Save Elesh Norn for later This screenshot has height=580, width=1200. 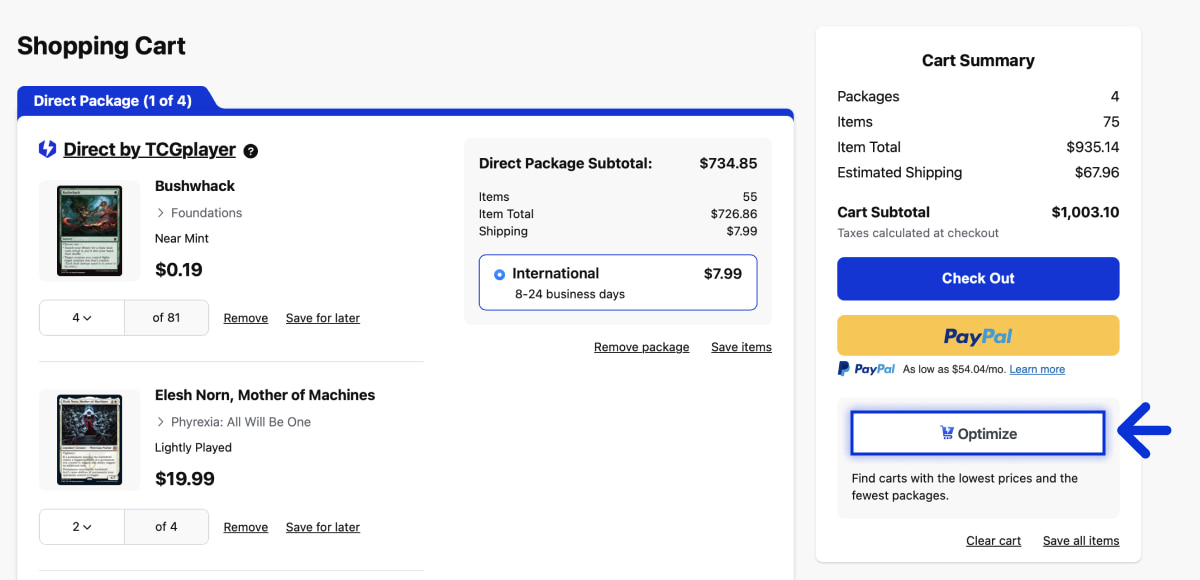[x=322, y=527]
